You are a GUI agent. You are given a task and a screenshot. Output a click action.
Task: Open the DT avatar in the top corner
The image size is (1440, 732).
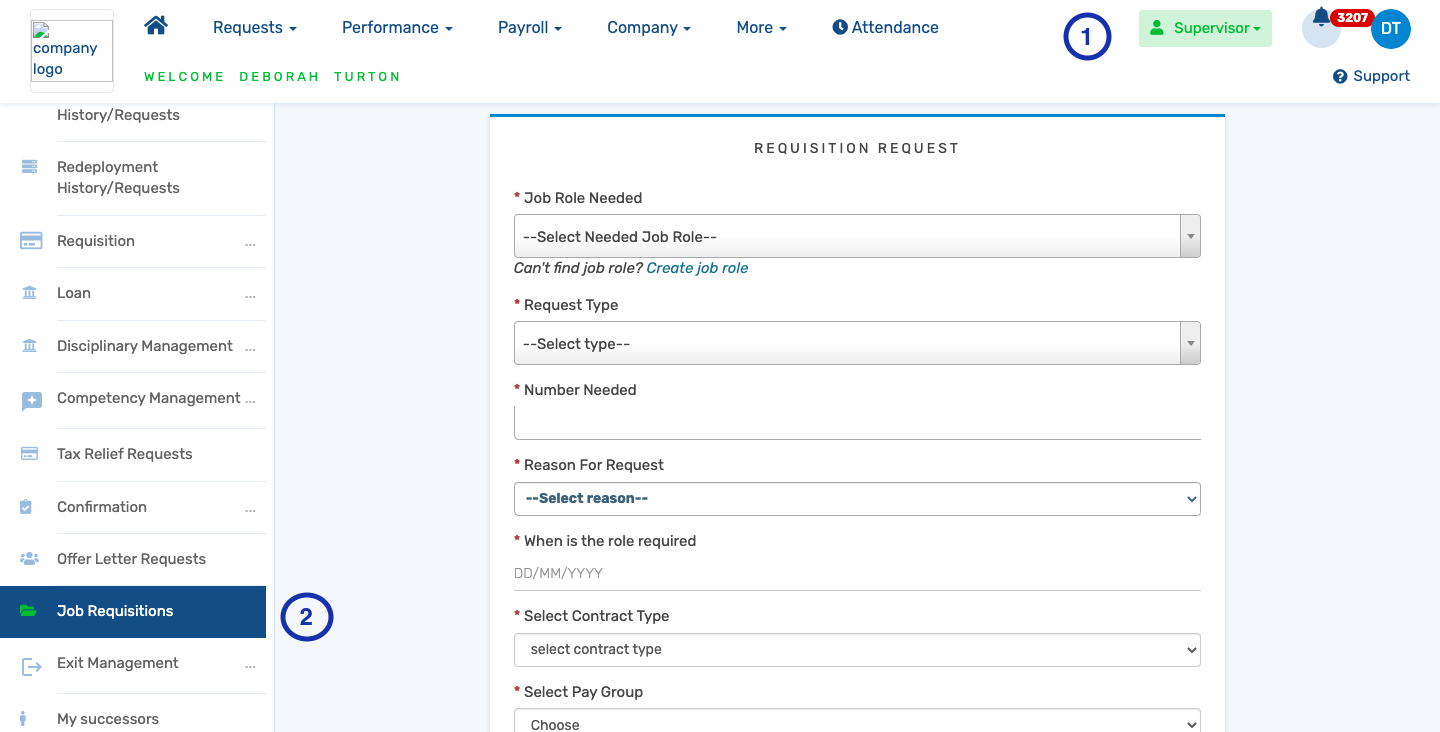(x=1391, y=29)
